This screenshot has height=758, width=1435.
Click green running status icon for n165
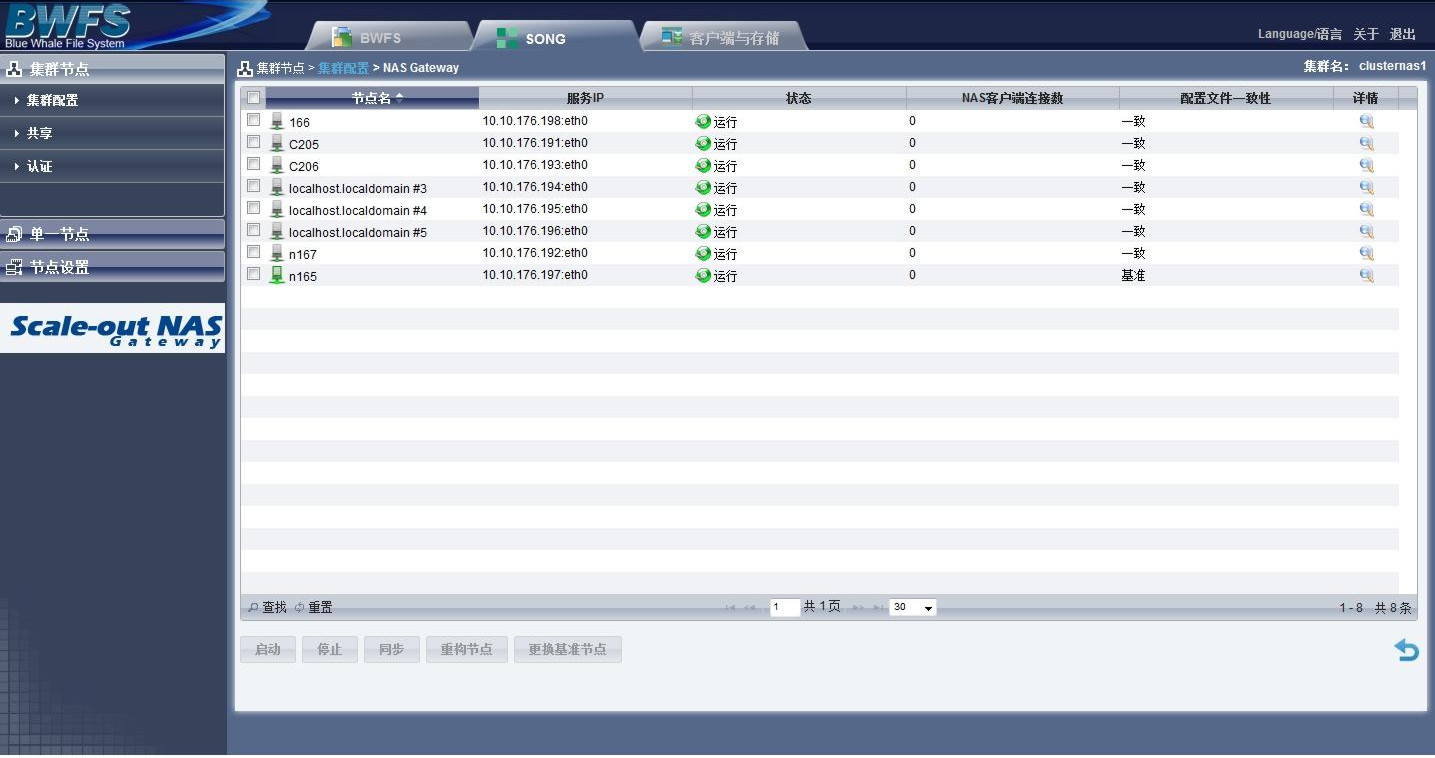pyautogui.click(x=703, y=275)
